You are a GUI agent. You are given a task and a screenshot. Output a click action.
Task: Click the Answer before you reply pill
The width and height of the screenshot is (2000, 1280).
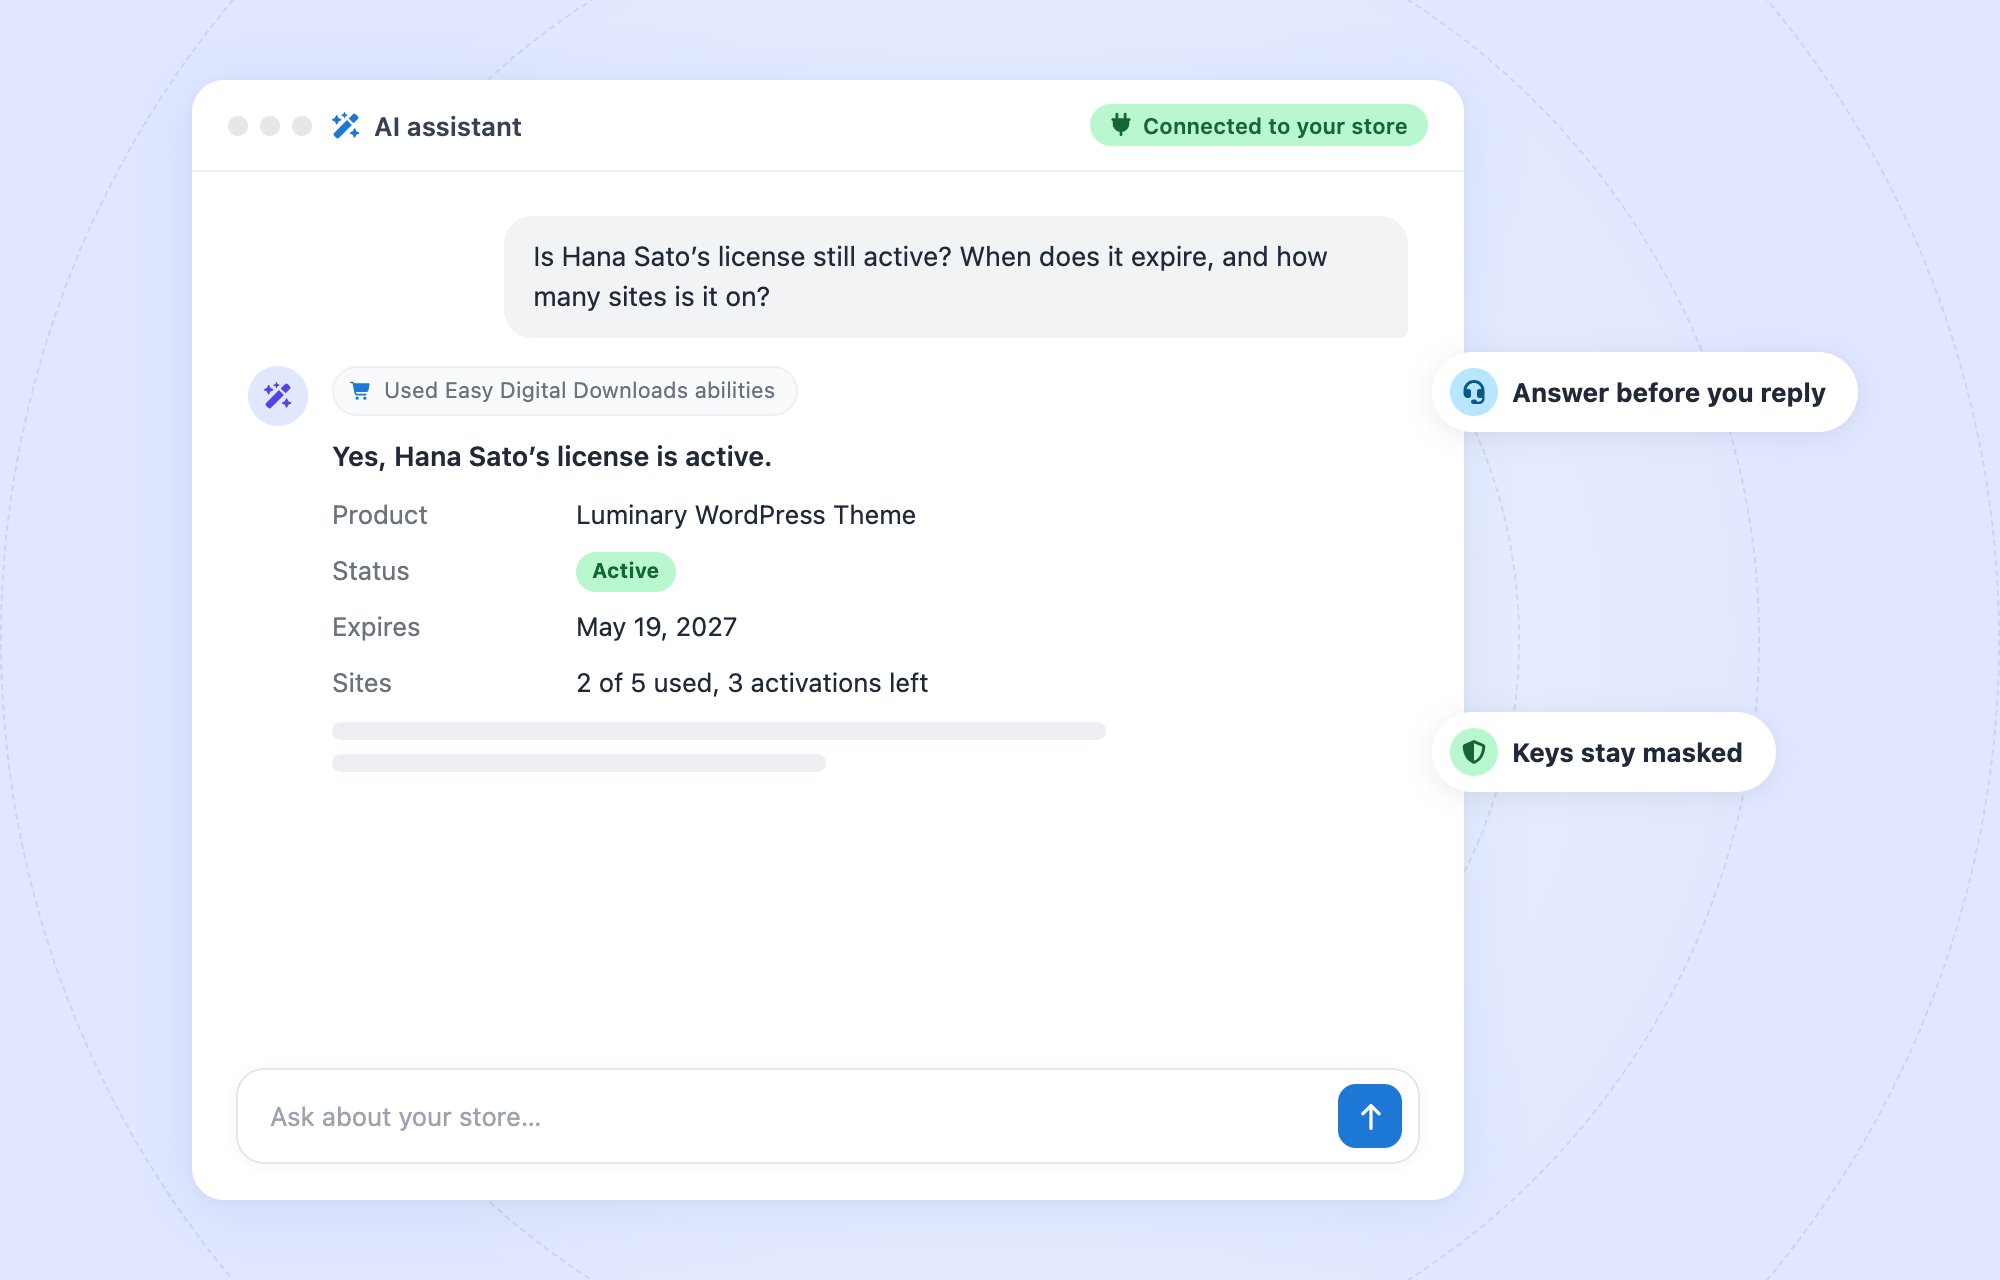1644,392
